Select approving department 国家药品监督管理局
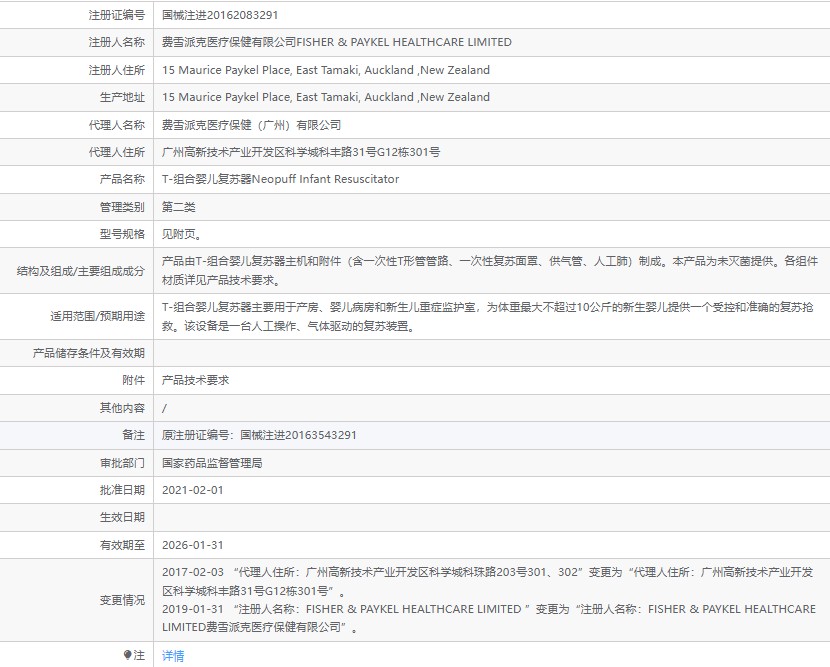 tap(212, 463)
